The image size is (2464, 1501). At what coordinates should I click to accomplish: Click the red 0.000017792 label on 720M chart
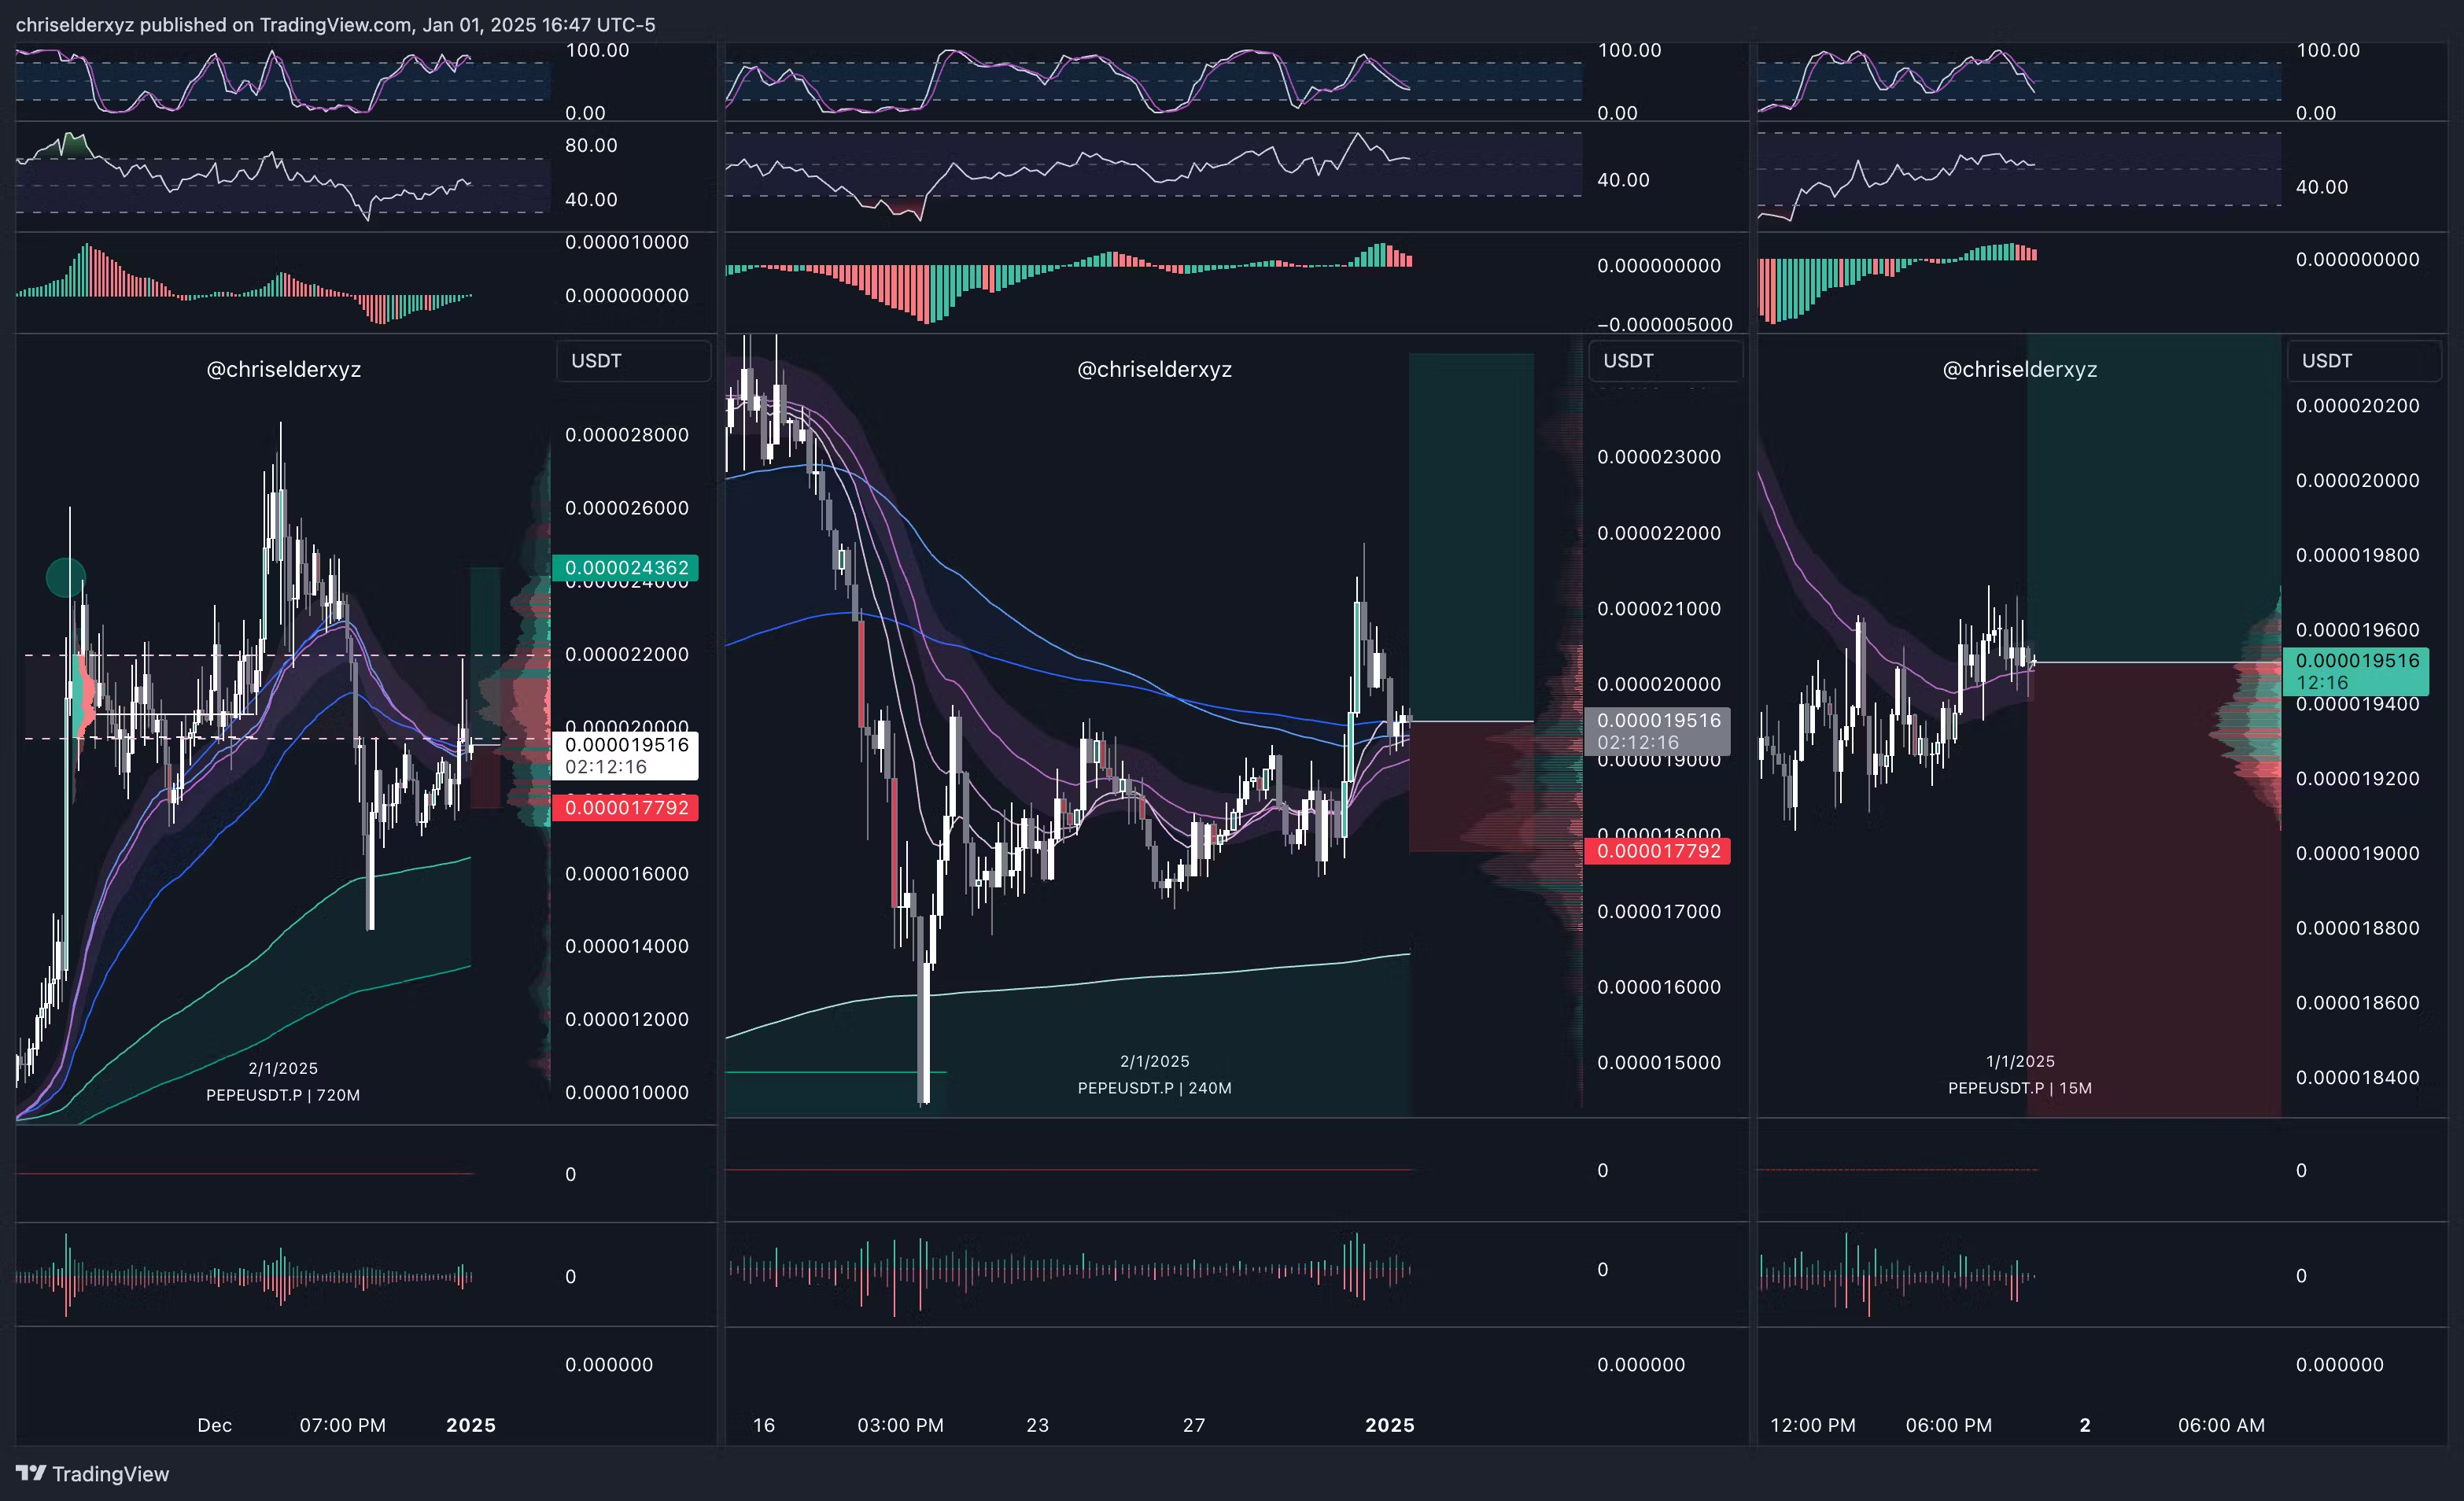point(626,808)
